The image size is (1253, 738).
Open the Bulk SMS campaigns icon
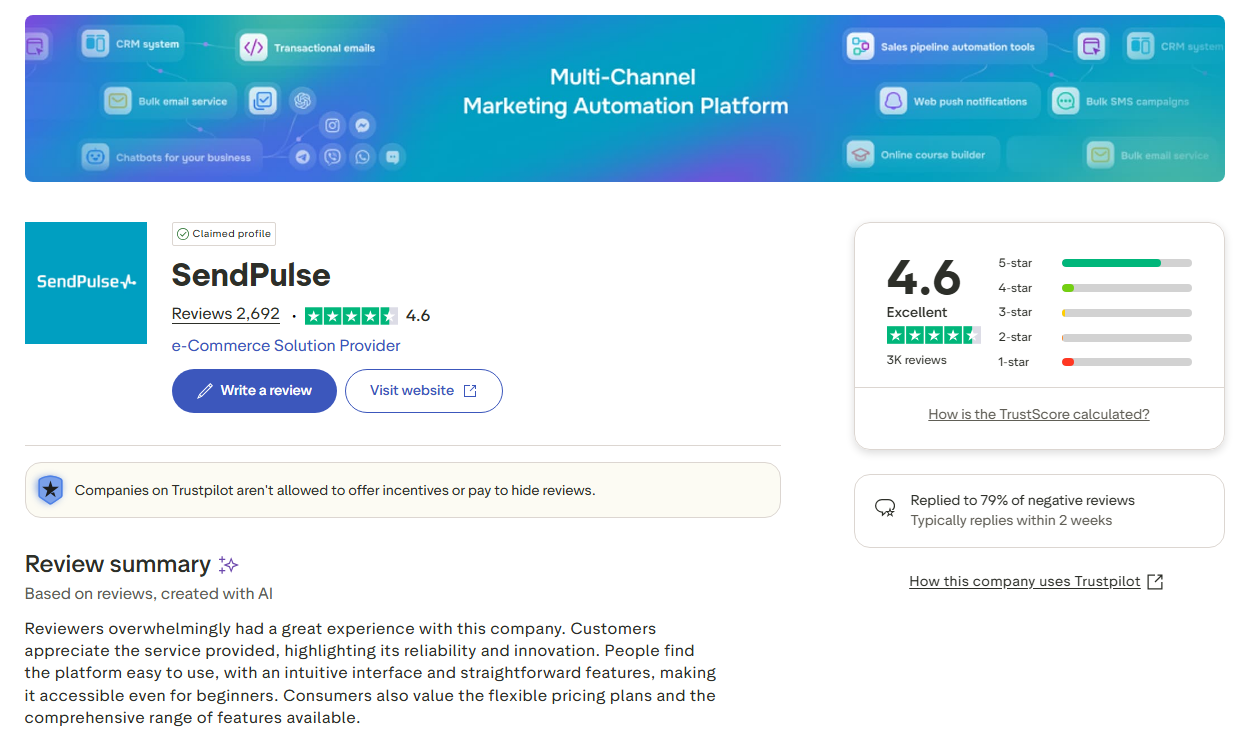pos(1063,101)
